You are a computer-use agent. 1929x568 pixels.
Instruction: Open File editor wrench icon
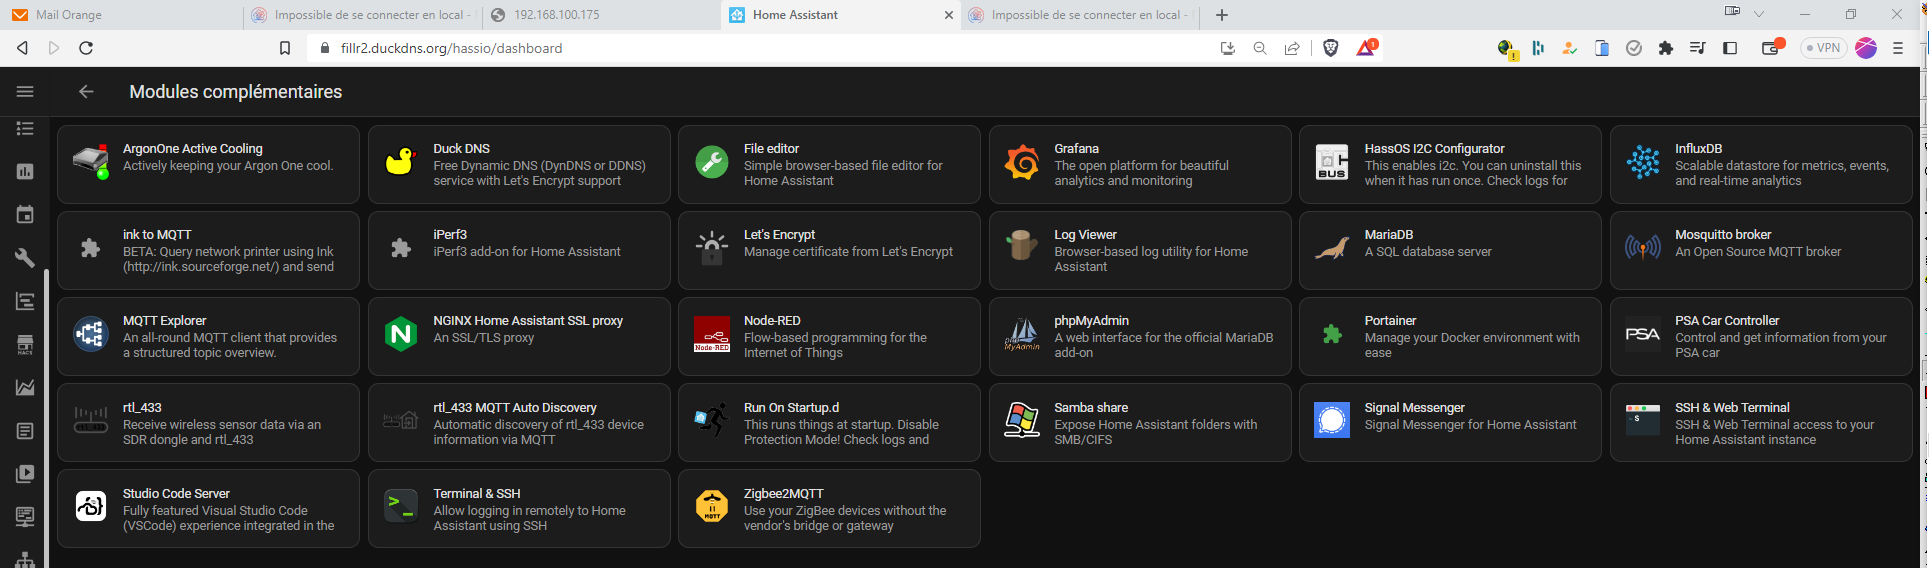pyautogui.click(x=712, y=162)
